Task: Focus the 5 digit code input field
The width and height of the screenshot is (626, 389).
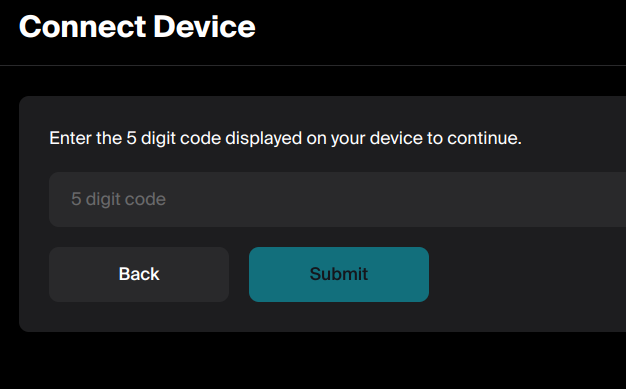Action: 337,199
